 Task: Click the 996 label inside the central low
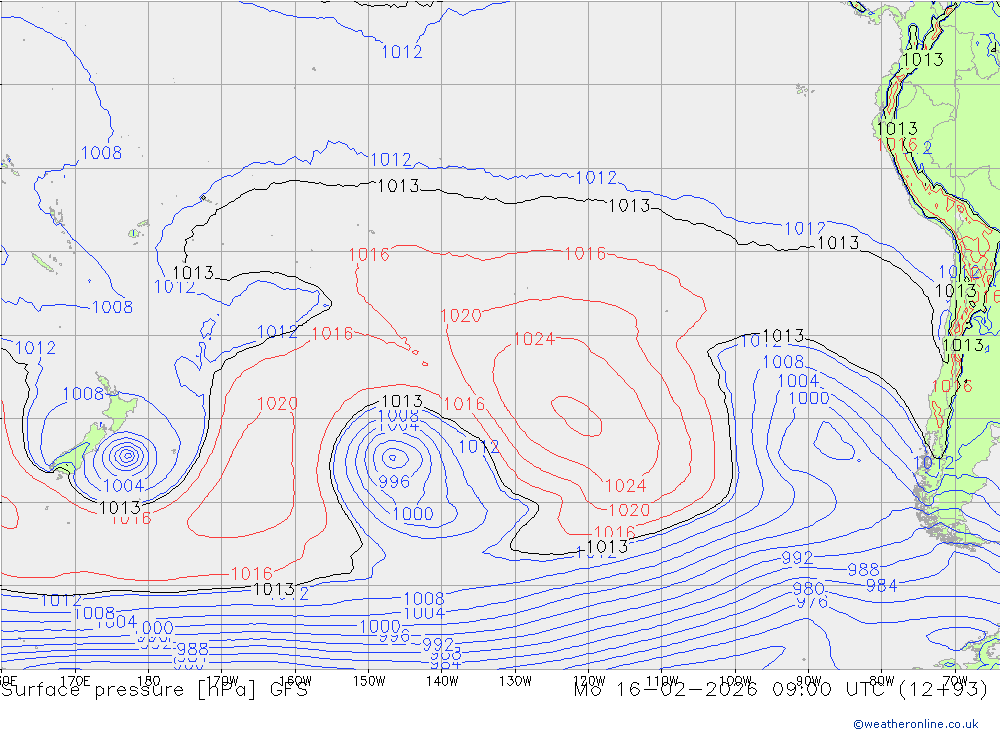tap(394, 482)
